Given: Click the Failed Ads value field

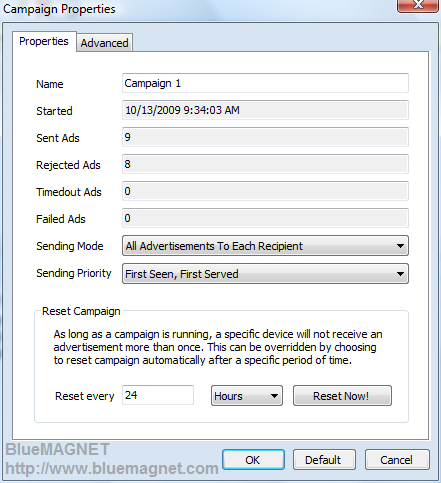Looking at the screenshot, I should tap(265, 218).
